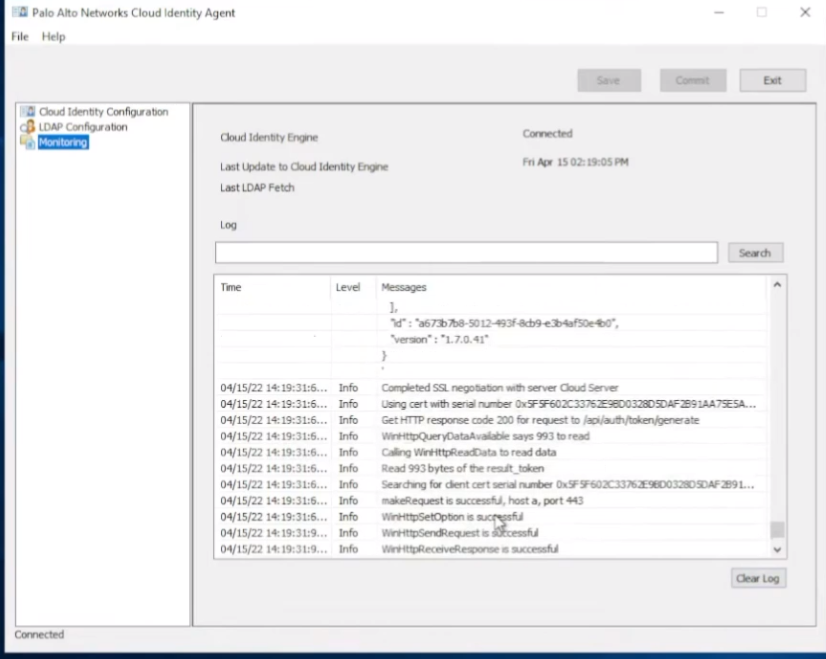
Task: Click the 'Fri Apr 15 02:19:05 PM' timestamp
Action: [575, 162]
